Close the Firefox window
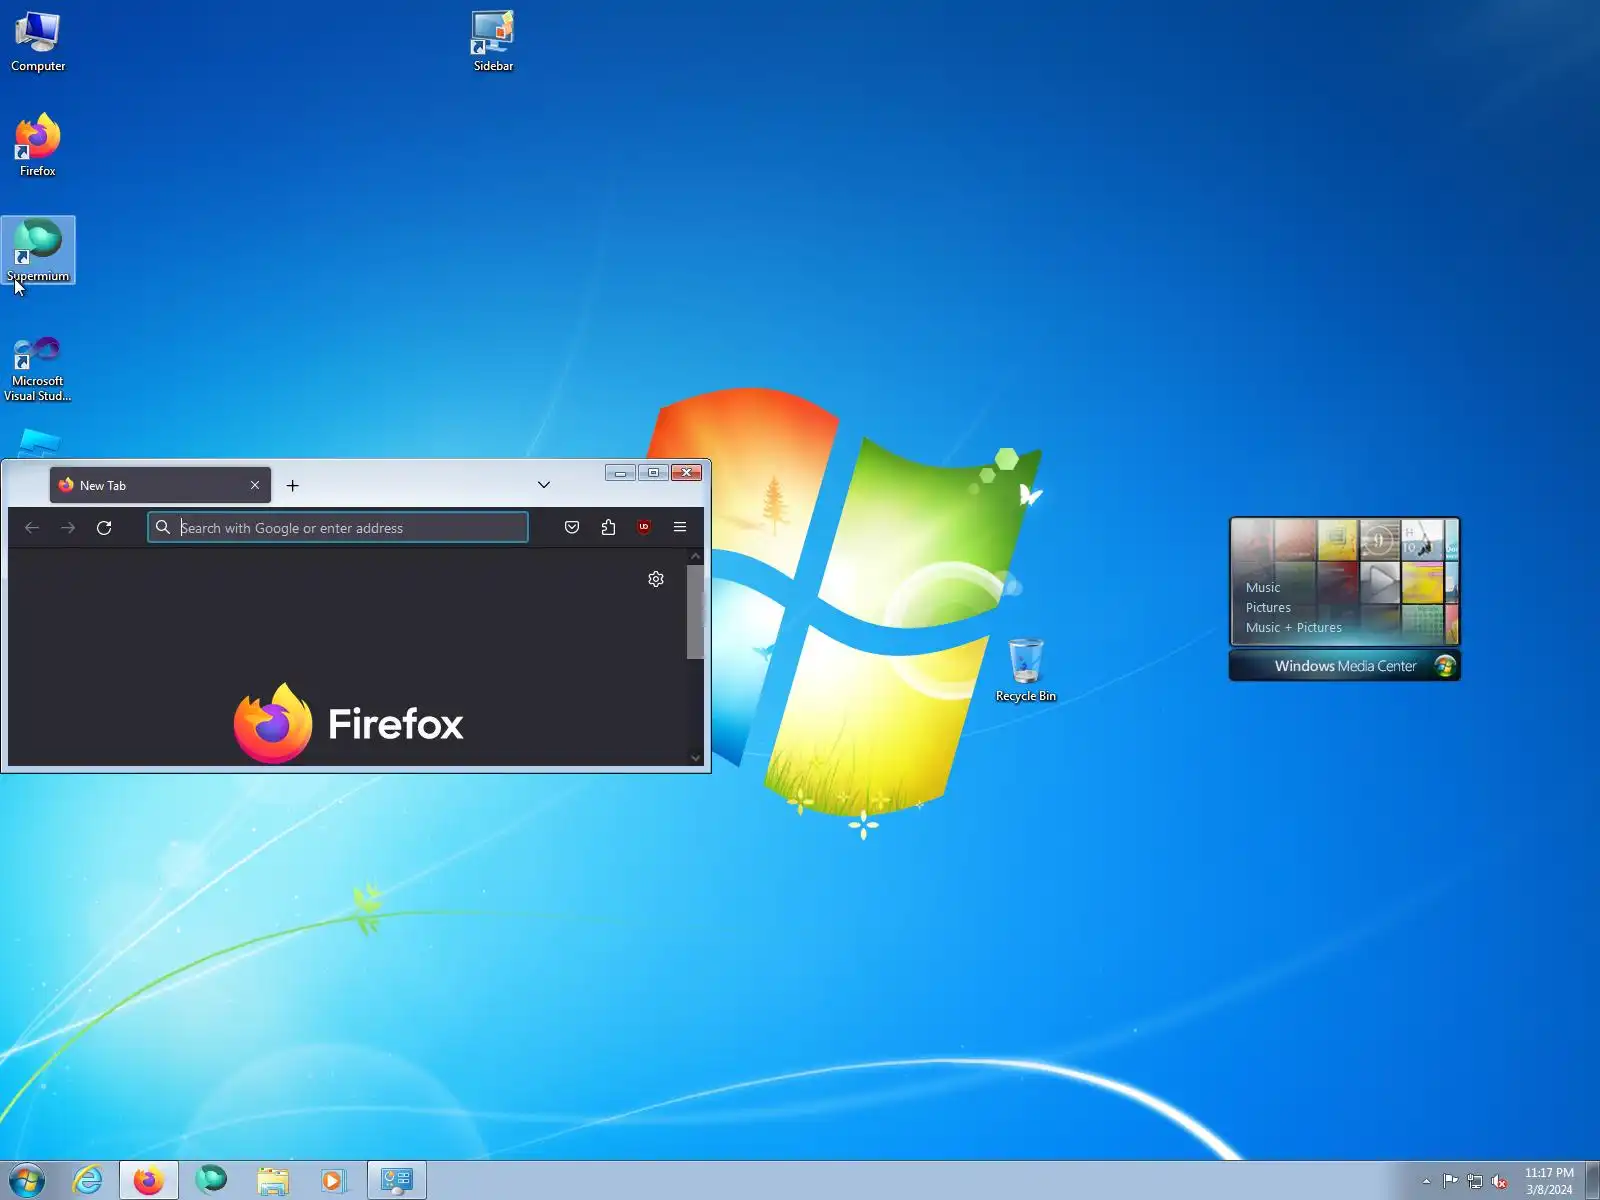The height and width of the screenshot is (1200, 1600). click(686, 473)
